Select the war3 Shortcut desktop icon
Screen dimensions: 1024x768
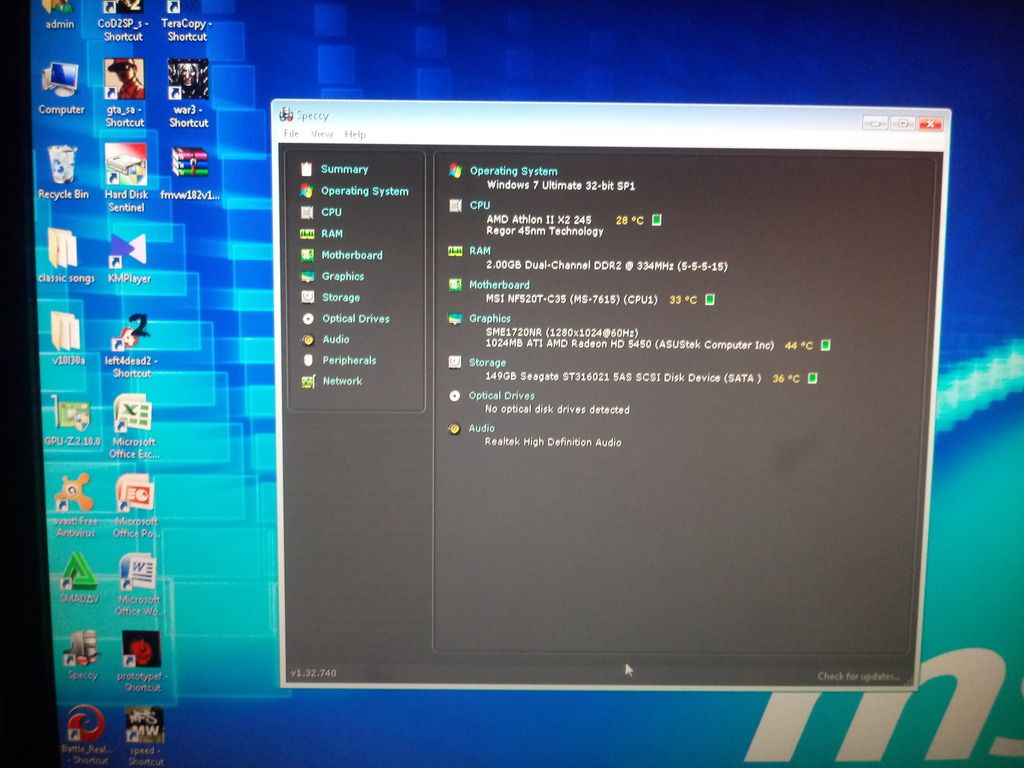pyautogui.click(x=188, y=93)
